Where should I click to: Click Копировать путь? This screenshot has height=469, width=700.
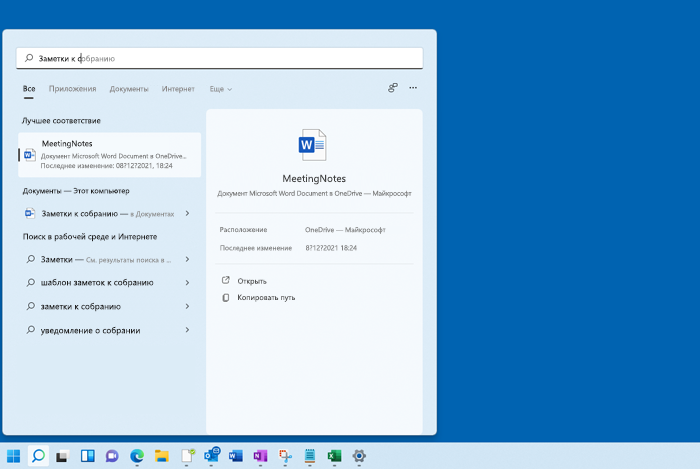point(266,297)
